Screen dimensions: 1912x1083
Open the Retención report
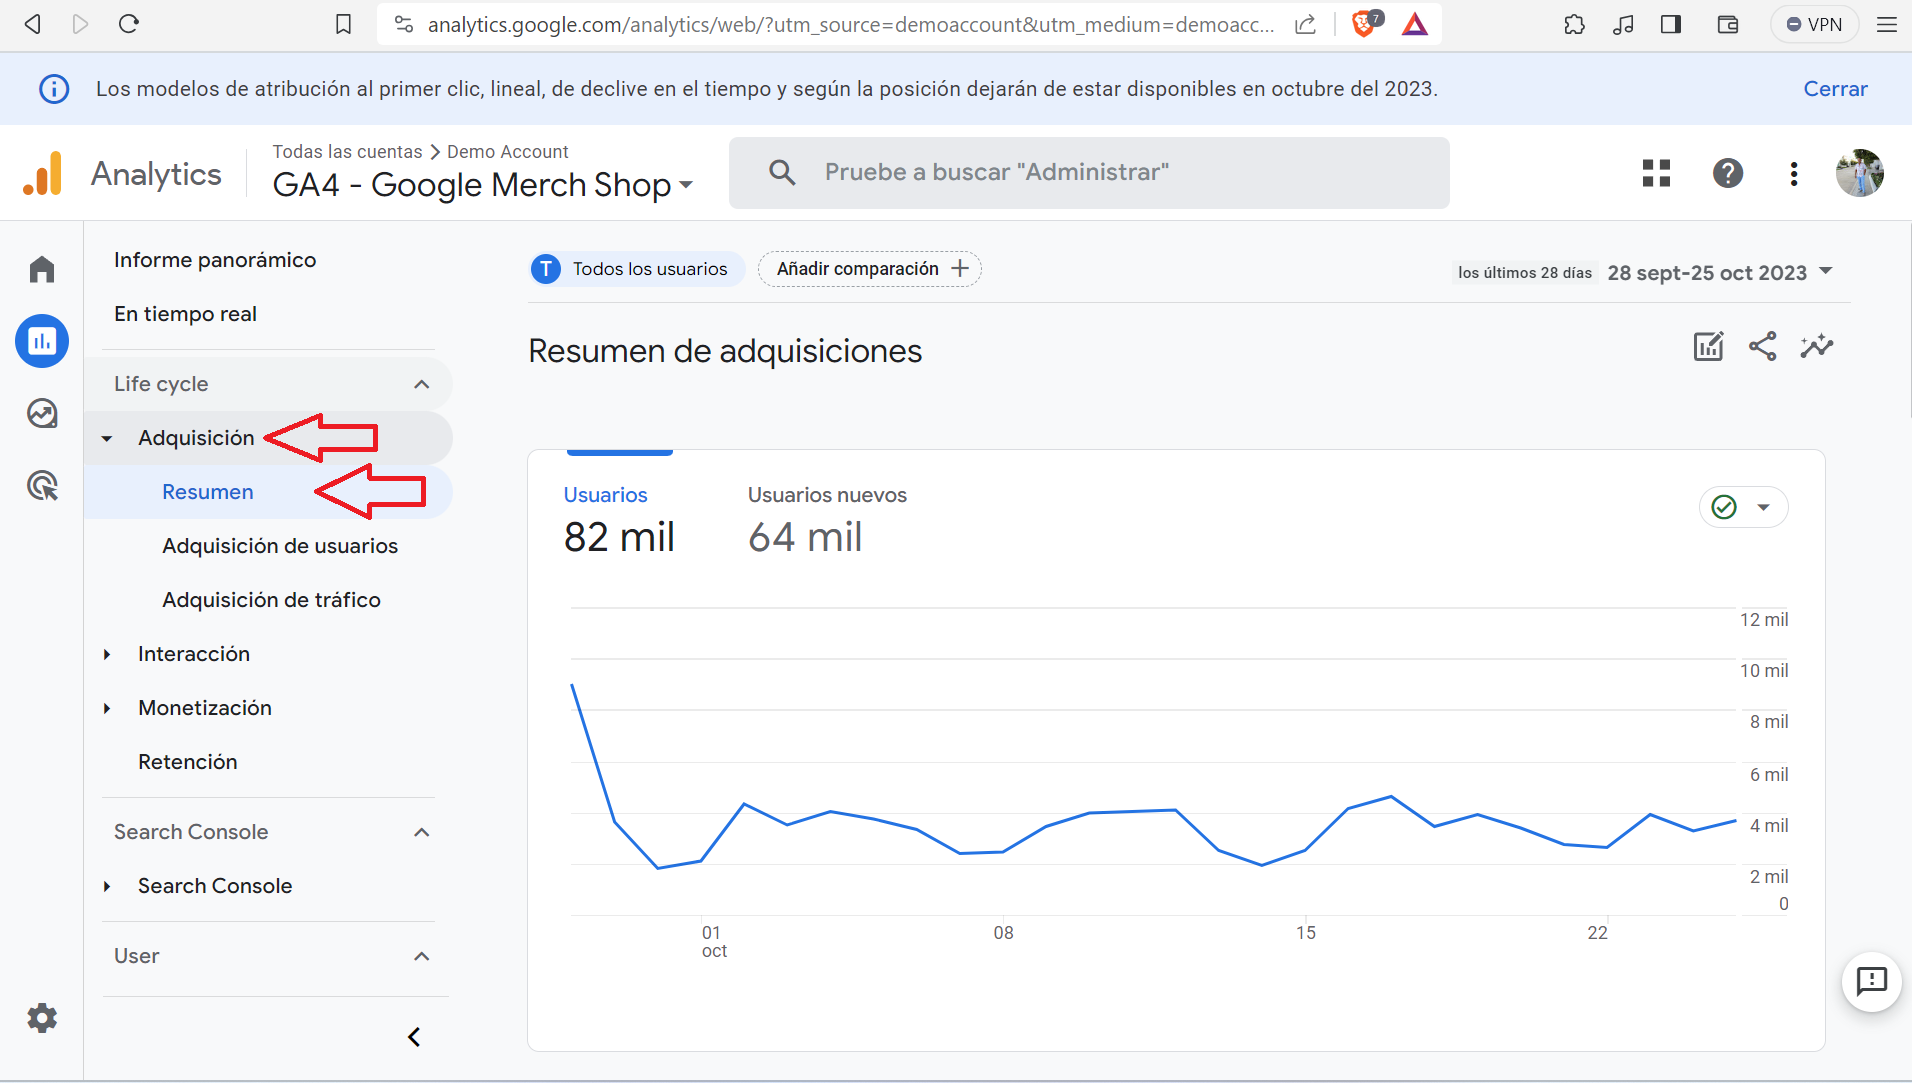coord(188,762)
